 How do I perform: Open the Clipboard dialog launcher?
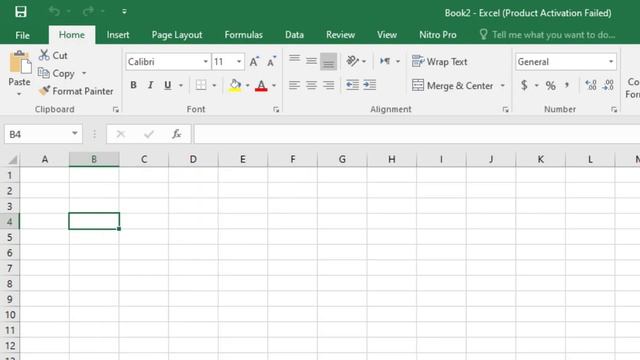[116, 109]
